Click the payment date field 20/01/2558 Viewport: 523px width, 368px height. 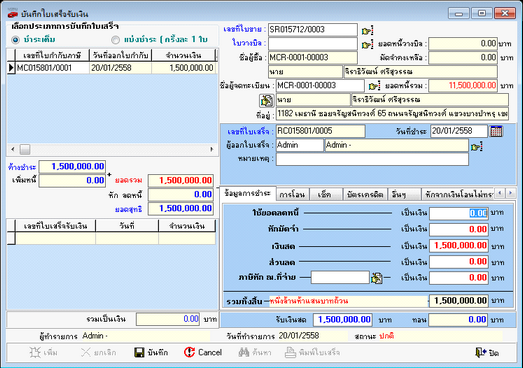459,131
